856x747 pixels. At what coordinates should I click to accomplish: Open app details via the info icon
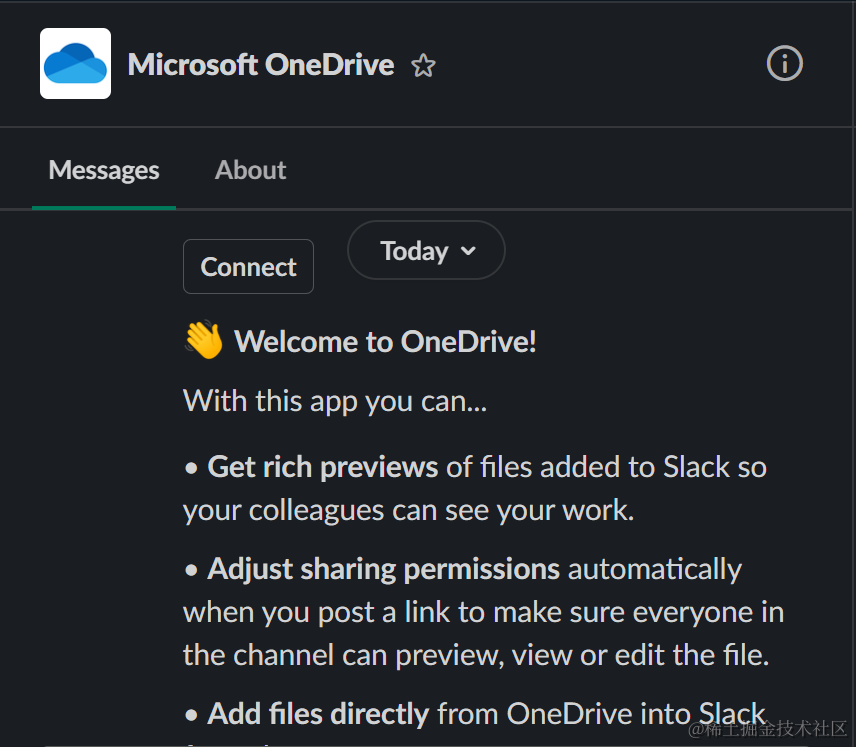pos(784,64)
